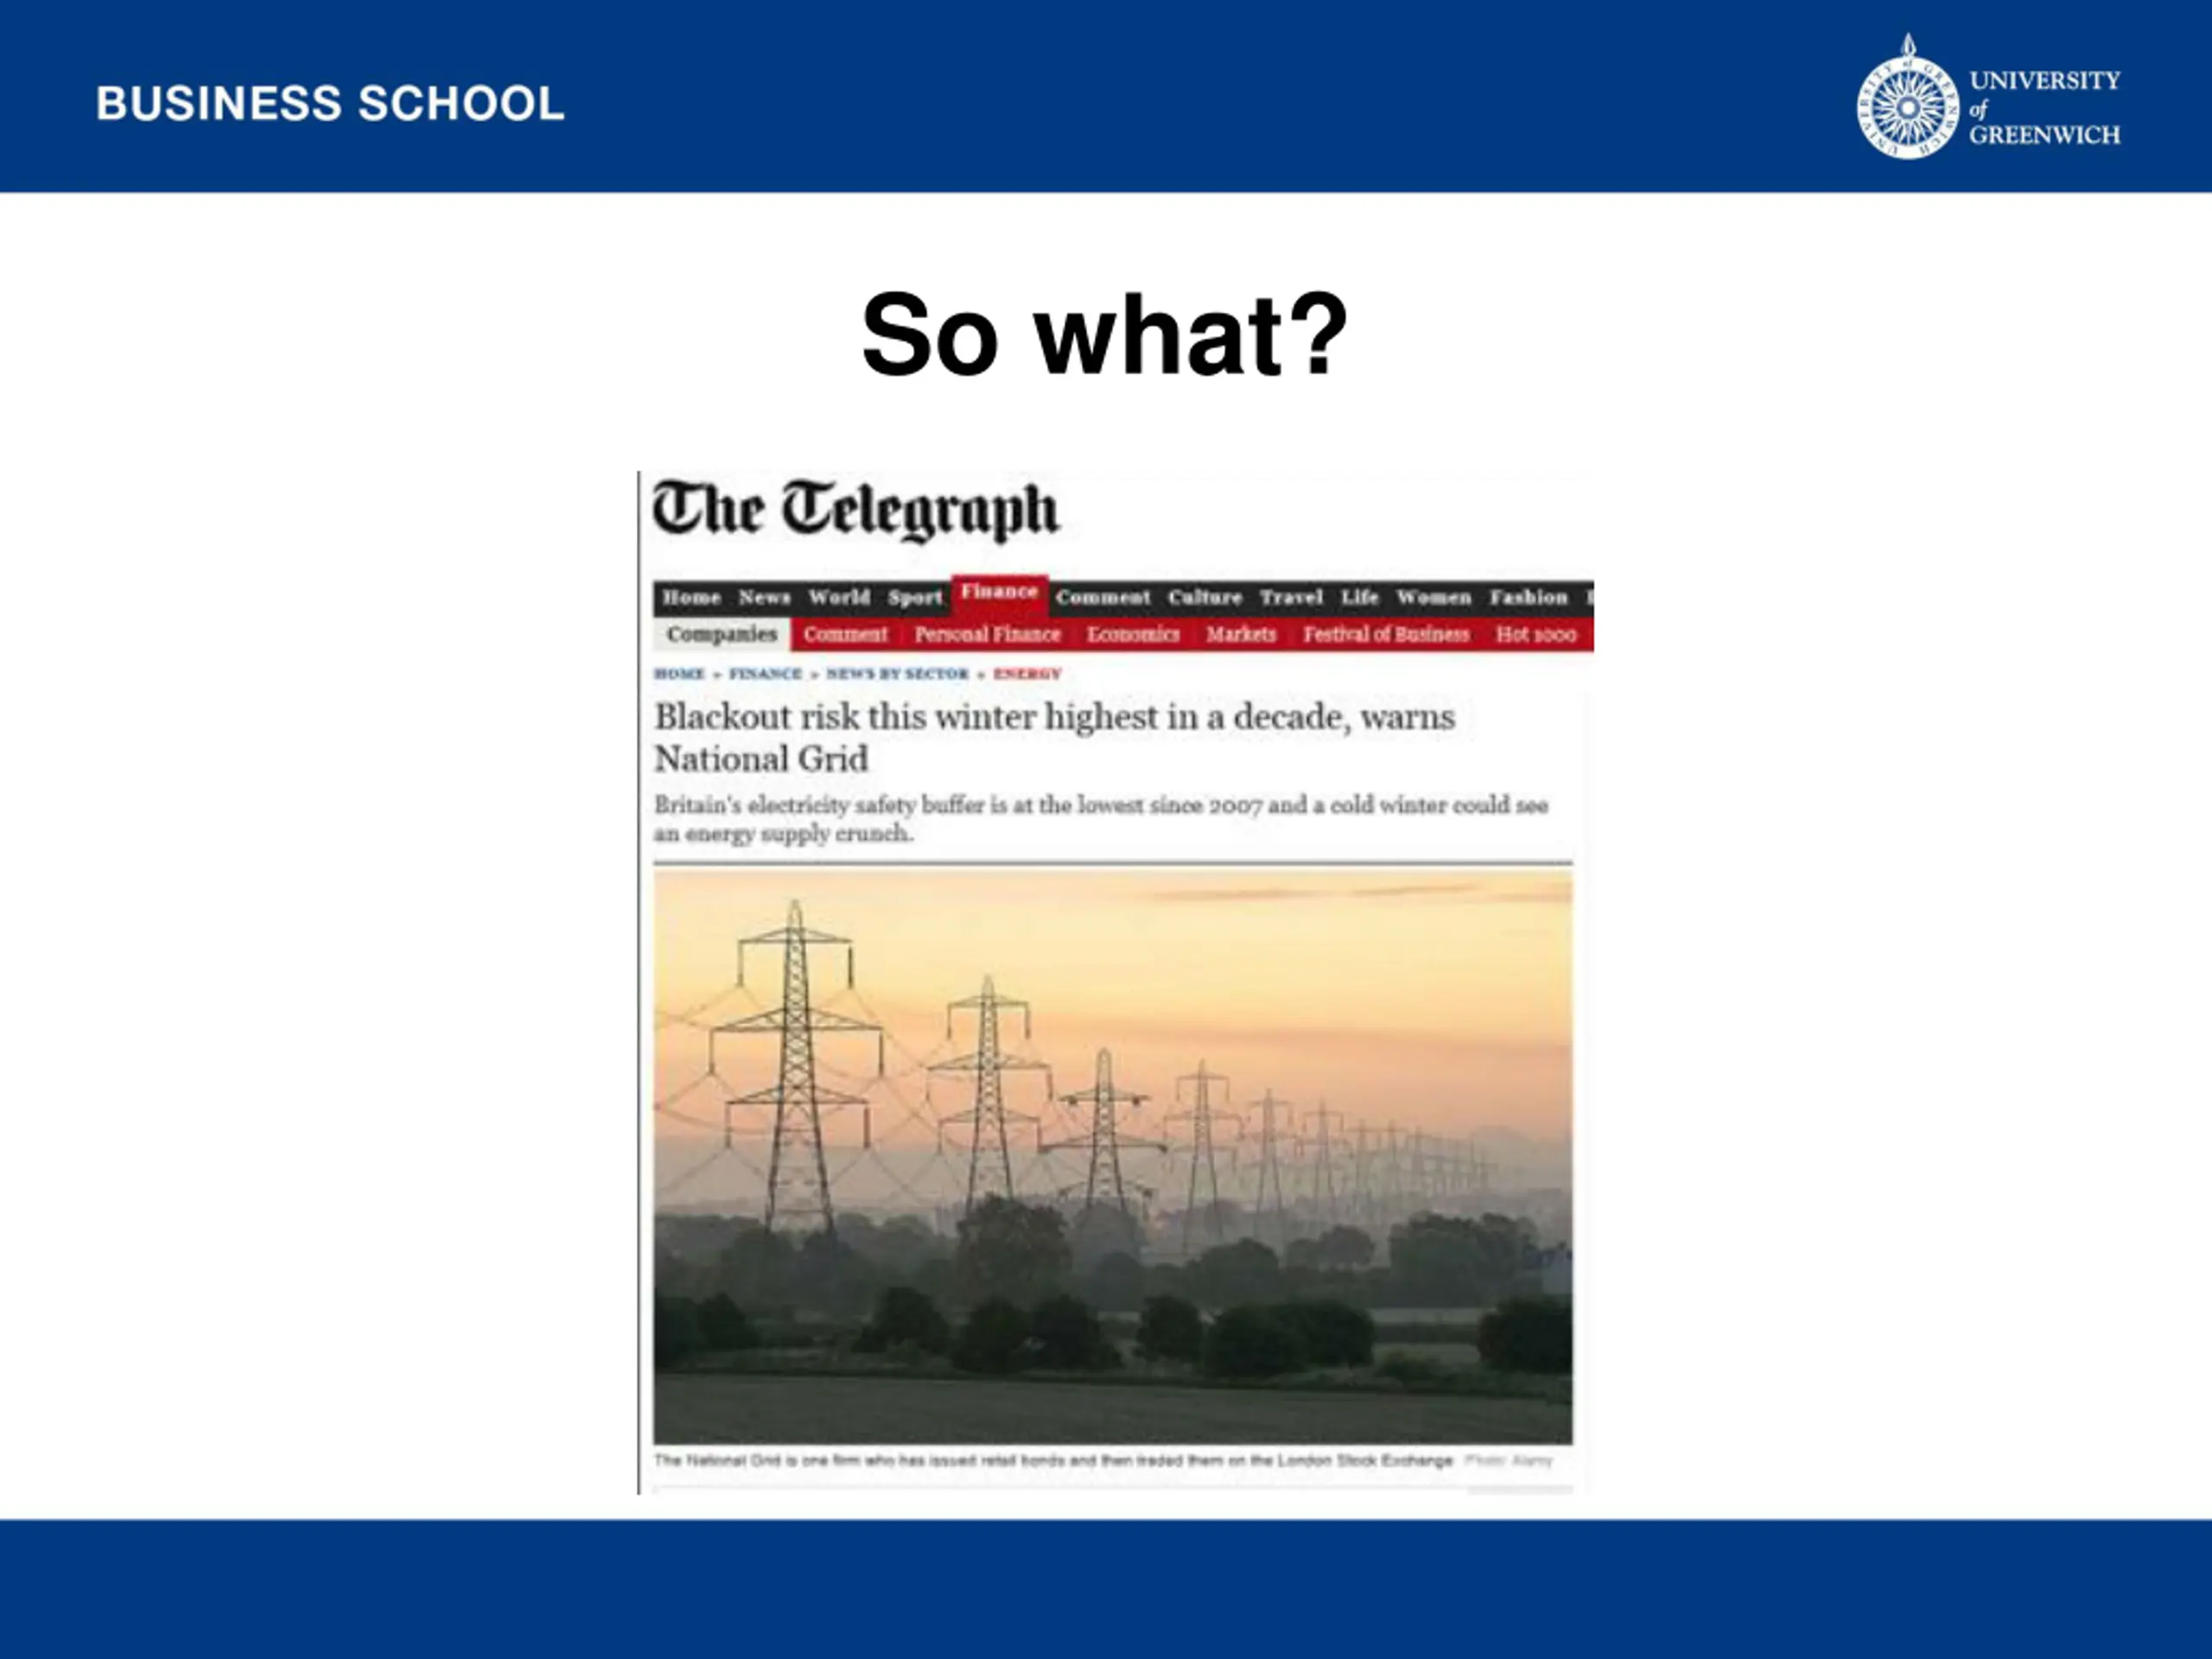Open Personal Finance sub-navigation item
Viewport: 2212px width, 1659px height.
[x=987, y=634]
